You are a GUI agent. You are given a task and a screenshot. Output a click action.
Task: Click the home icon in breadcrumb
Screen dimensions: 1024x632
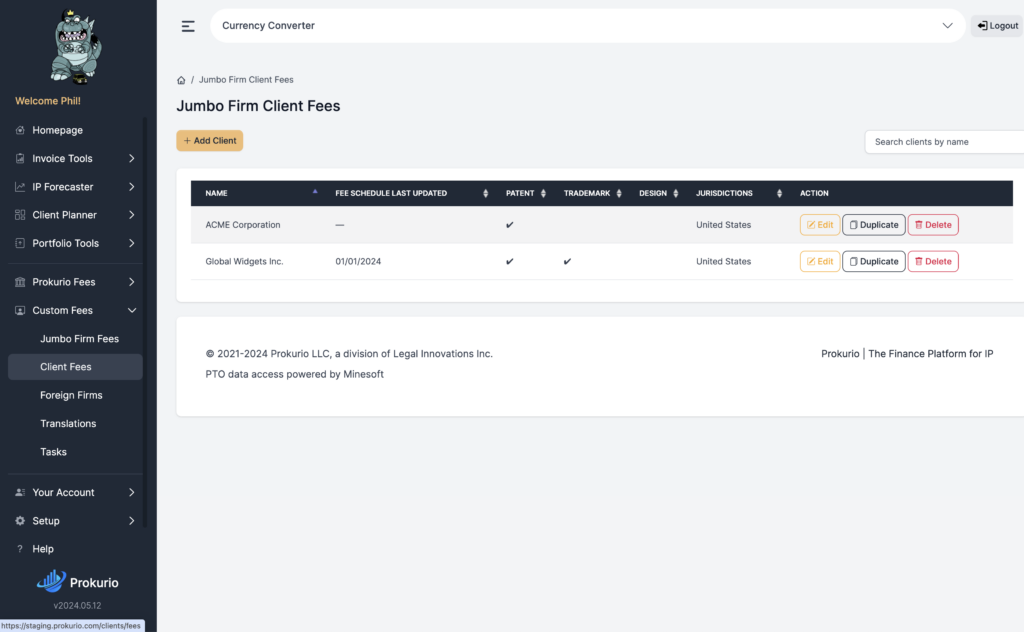(181, 80)
